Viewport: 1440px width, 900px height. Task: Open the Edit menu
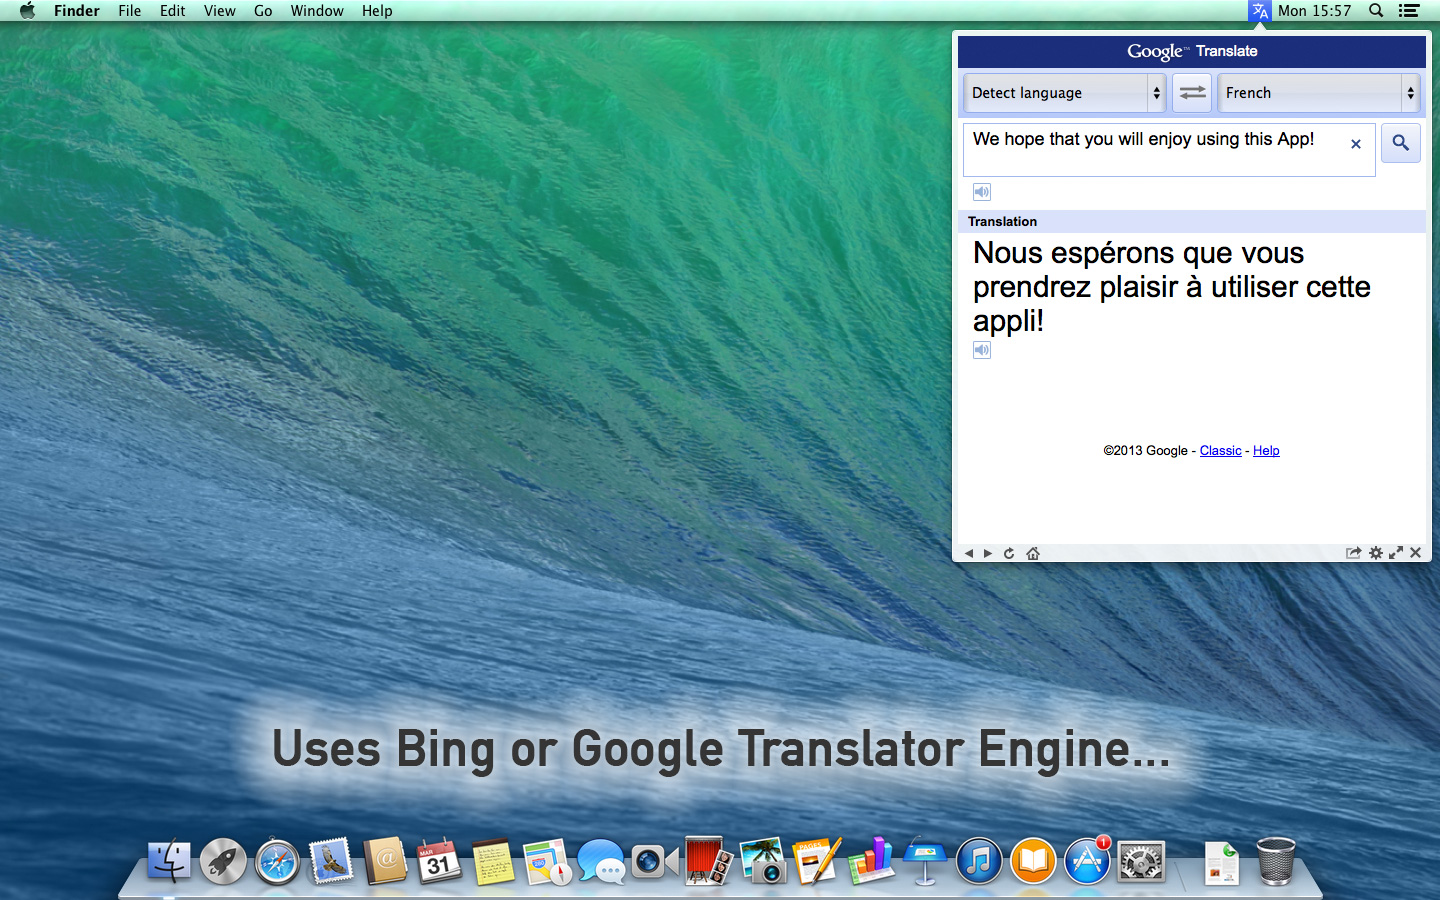pos(173,11)
